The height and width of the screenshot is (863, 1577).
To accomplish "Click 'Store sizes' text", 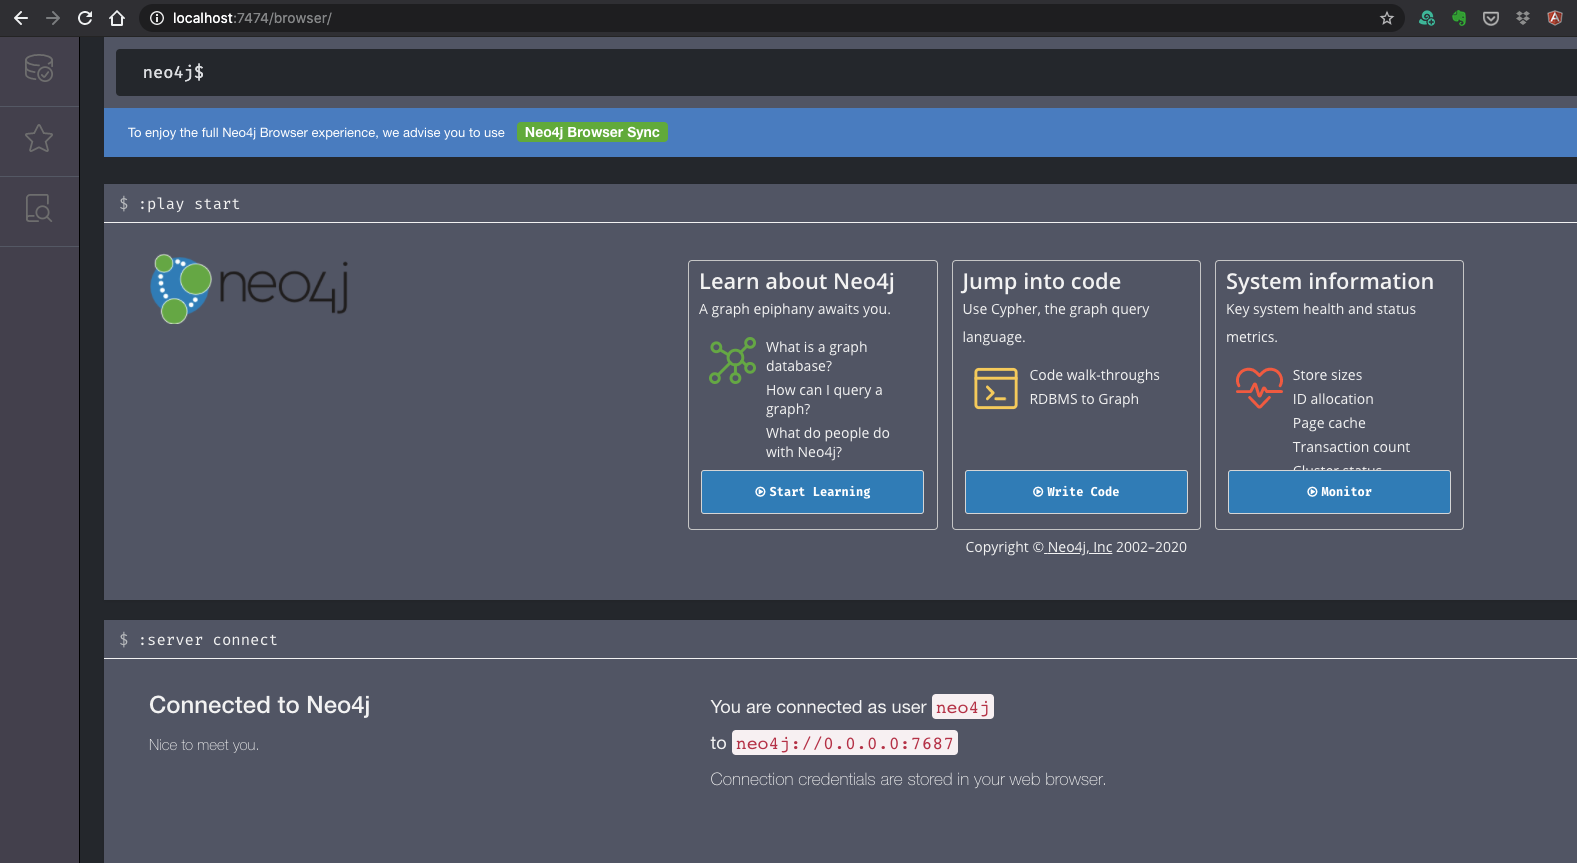I will click(1327, 375).
